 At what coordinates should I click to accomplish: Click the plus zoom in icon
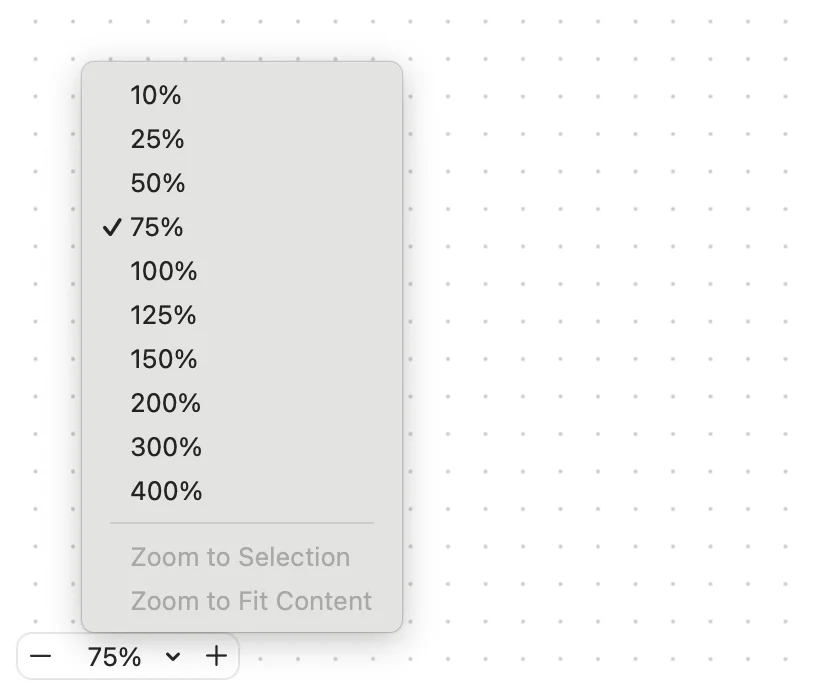click(216, 657)
